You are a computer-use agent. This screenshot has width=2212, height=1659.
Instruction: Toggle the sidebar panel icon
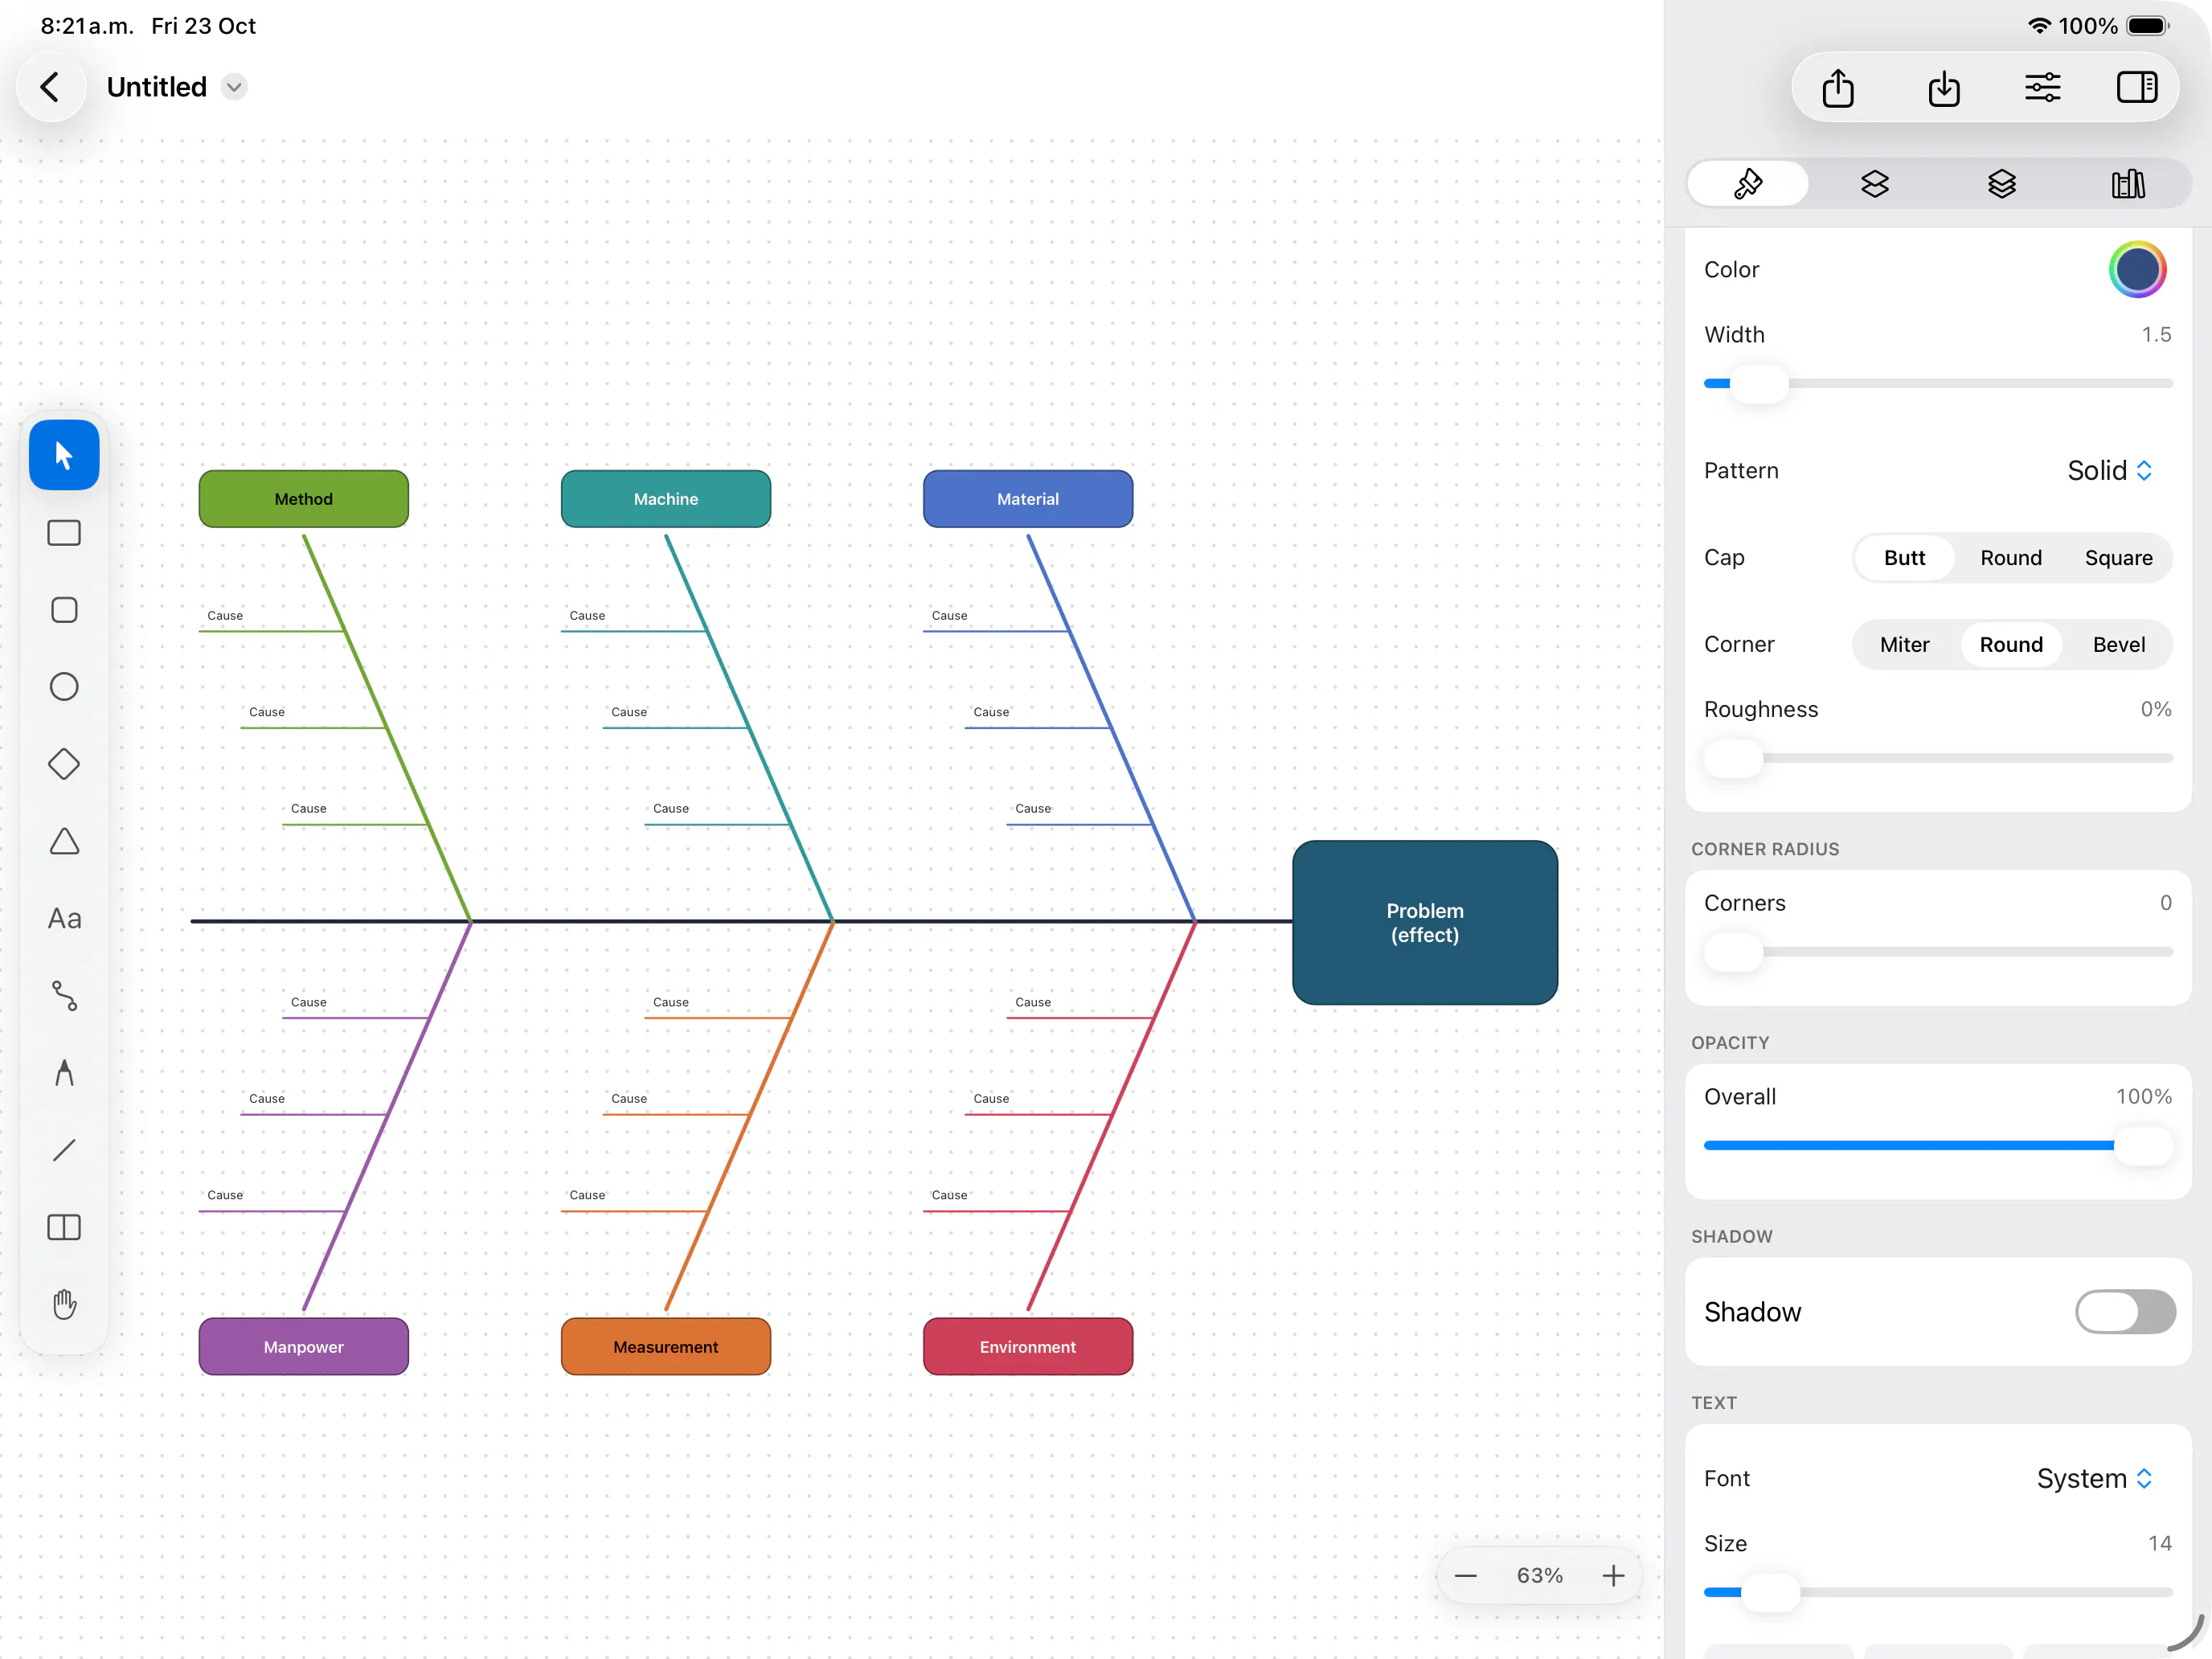pos(2137,87)
